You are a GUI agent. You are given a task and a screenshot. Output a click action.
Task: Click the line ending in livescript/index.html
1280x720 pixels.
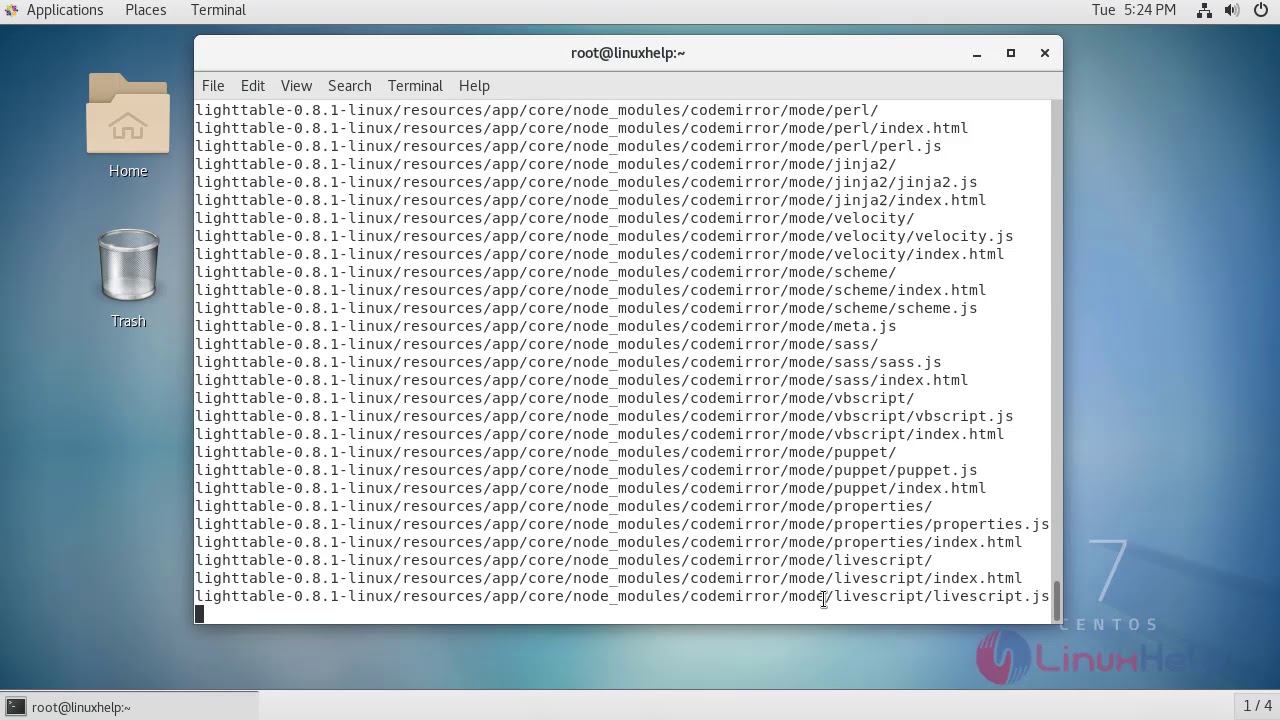click(x=608, y=578)
